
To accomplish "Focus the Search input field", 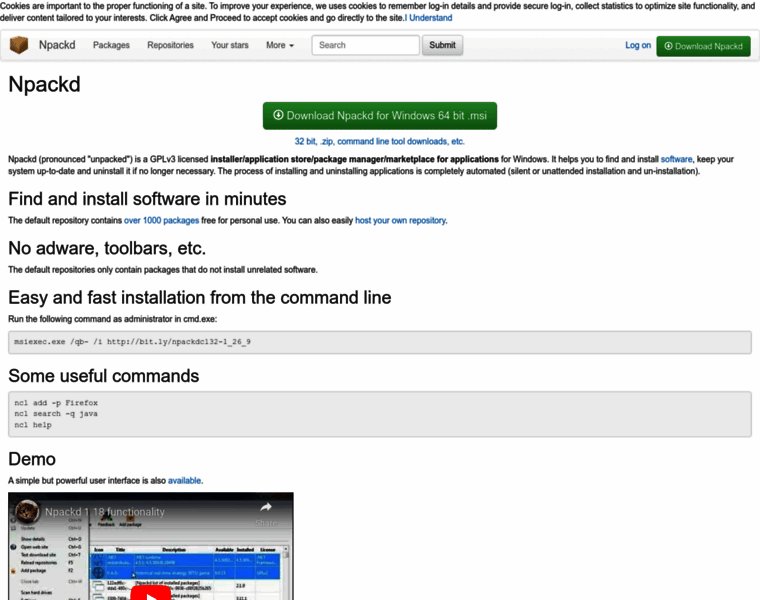I will [365, 45].
